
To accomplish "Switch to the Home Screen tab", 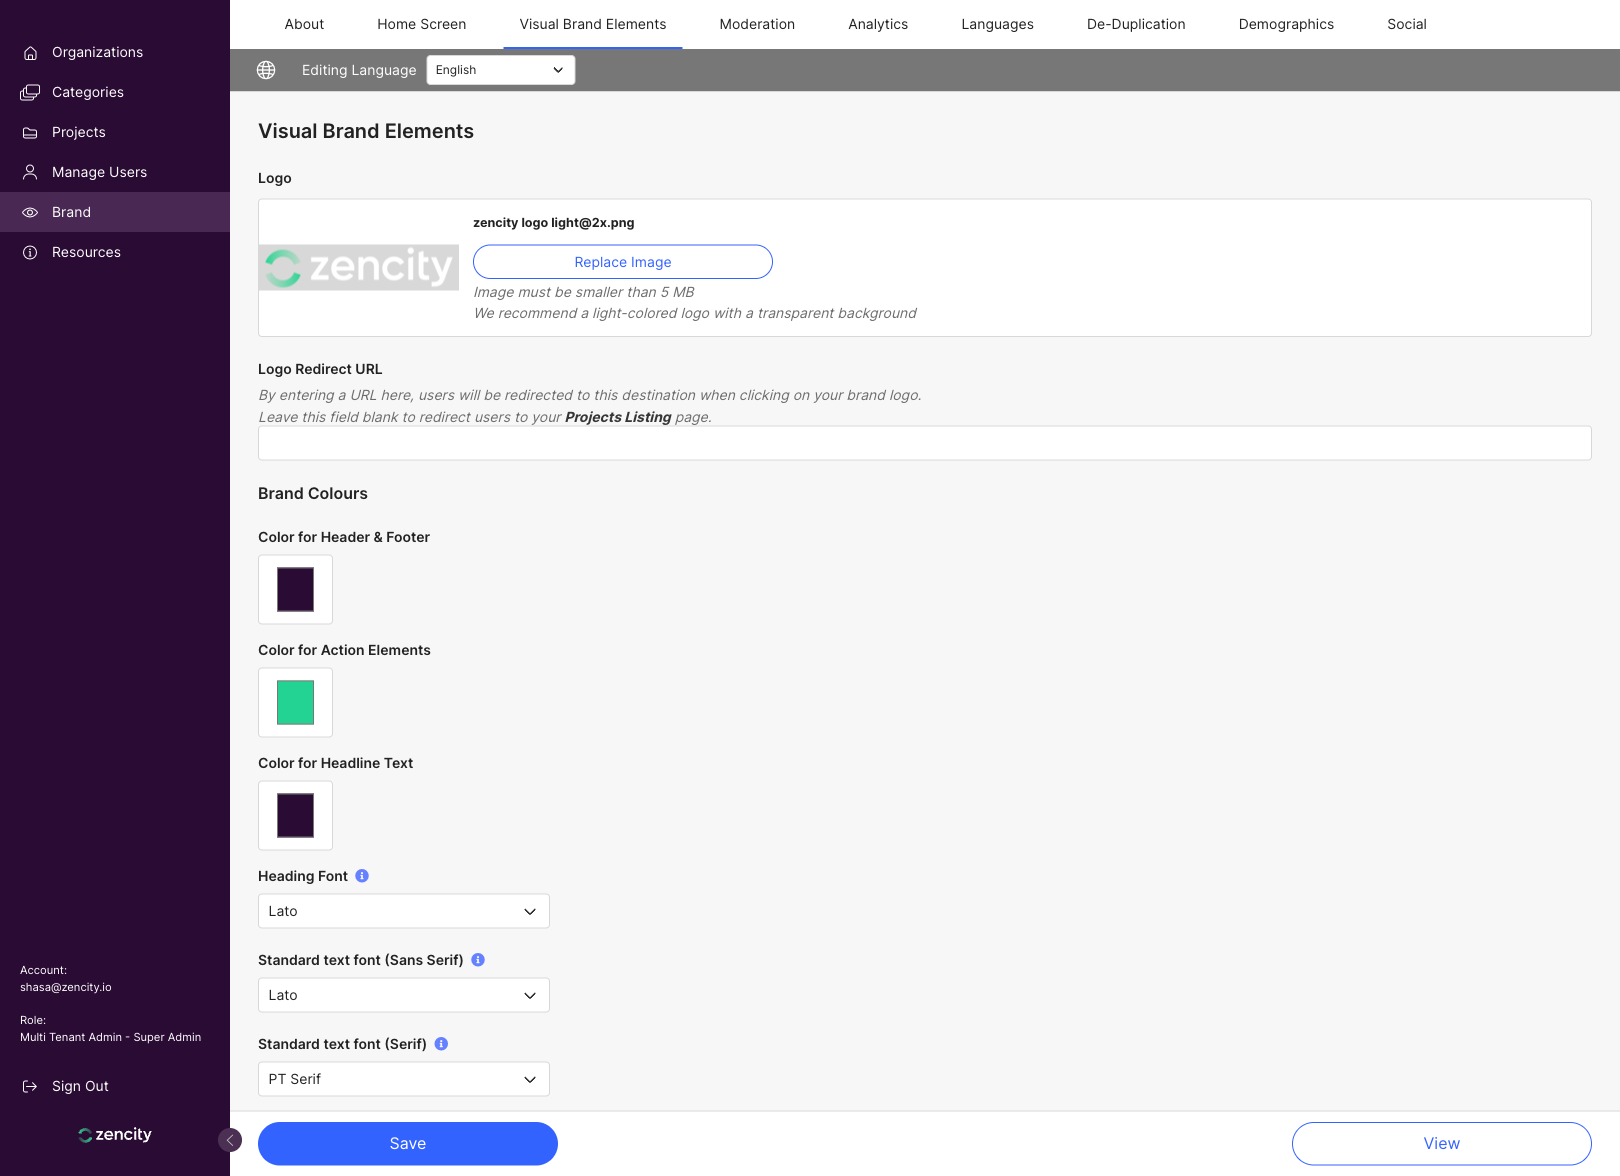I will click(x=422, y=24).
